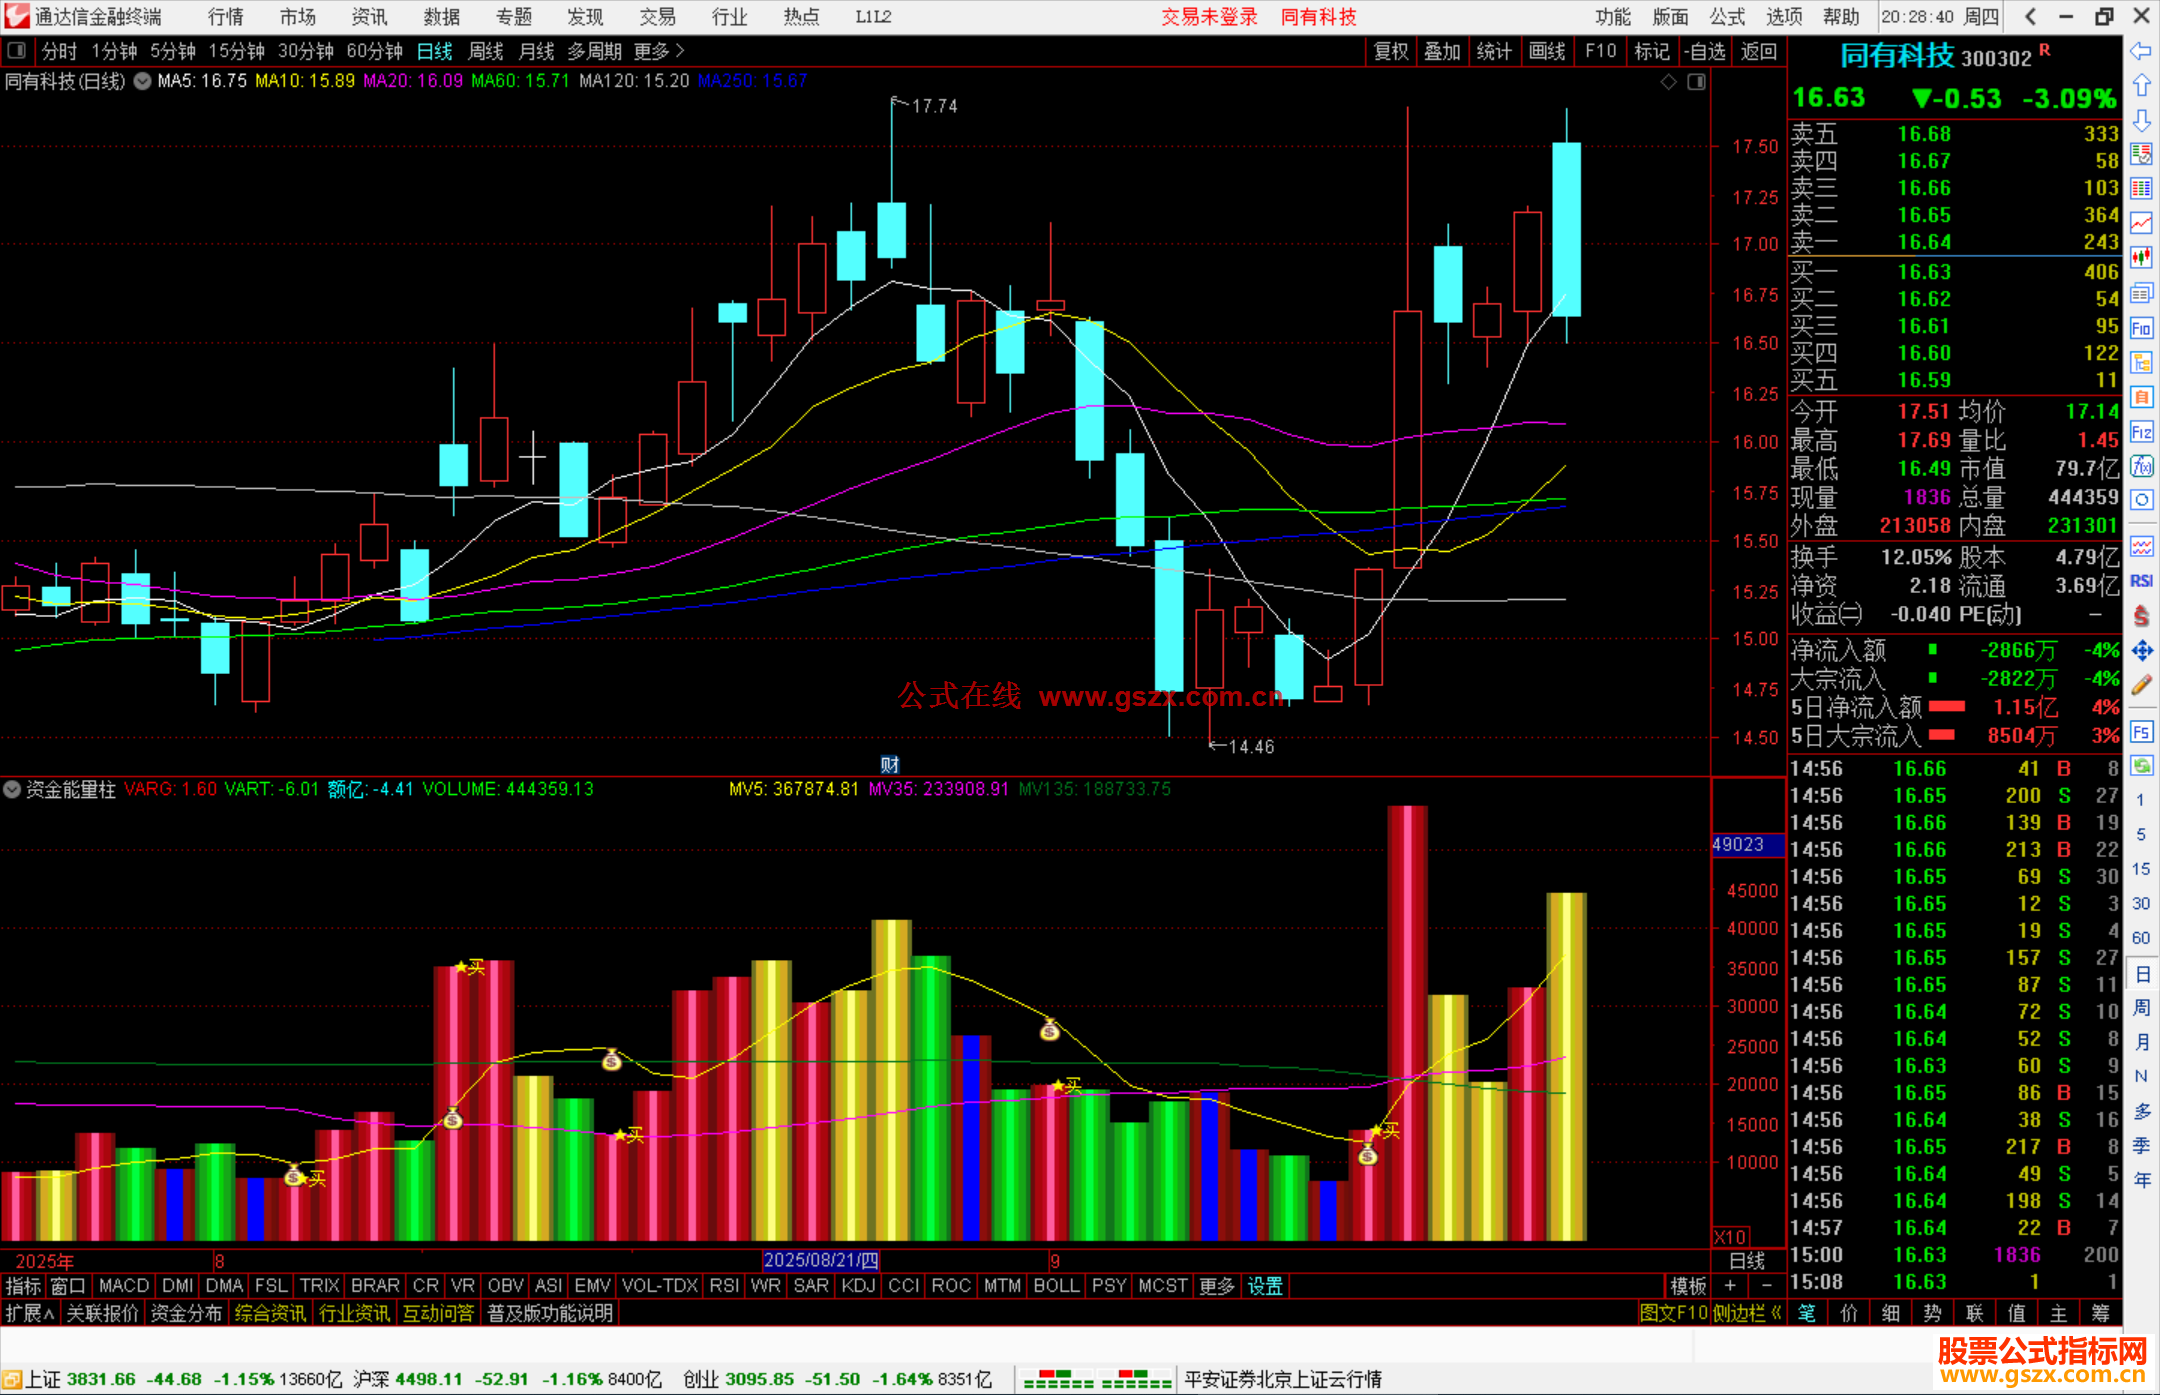Screen dimensions: 2160x1395
Task: Open the f(x) formula manager icon
Action: [x=2141, y=466]
